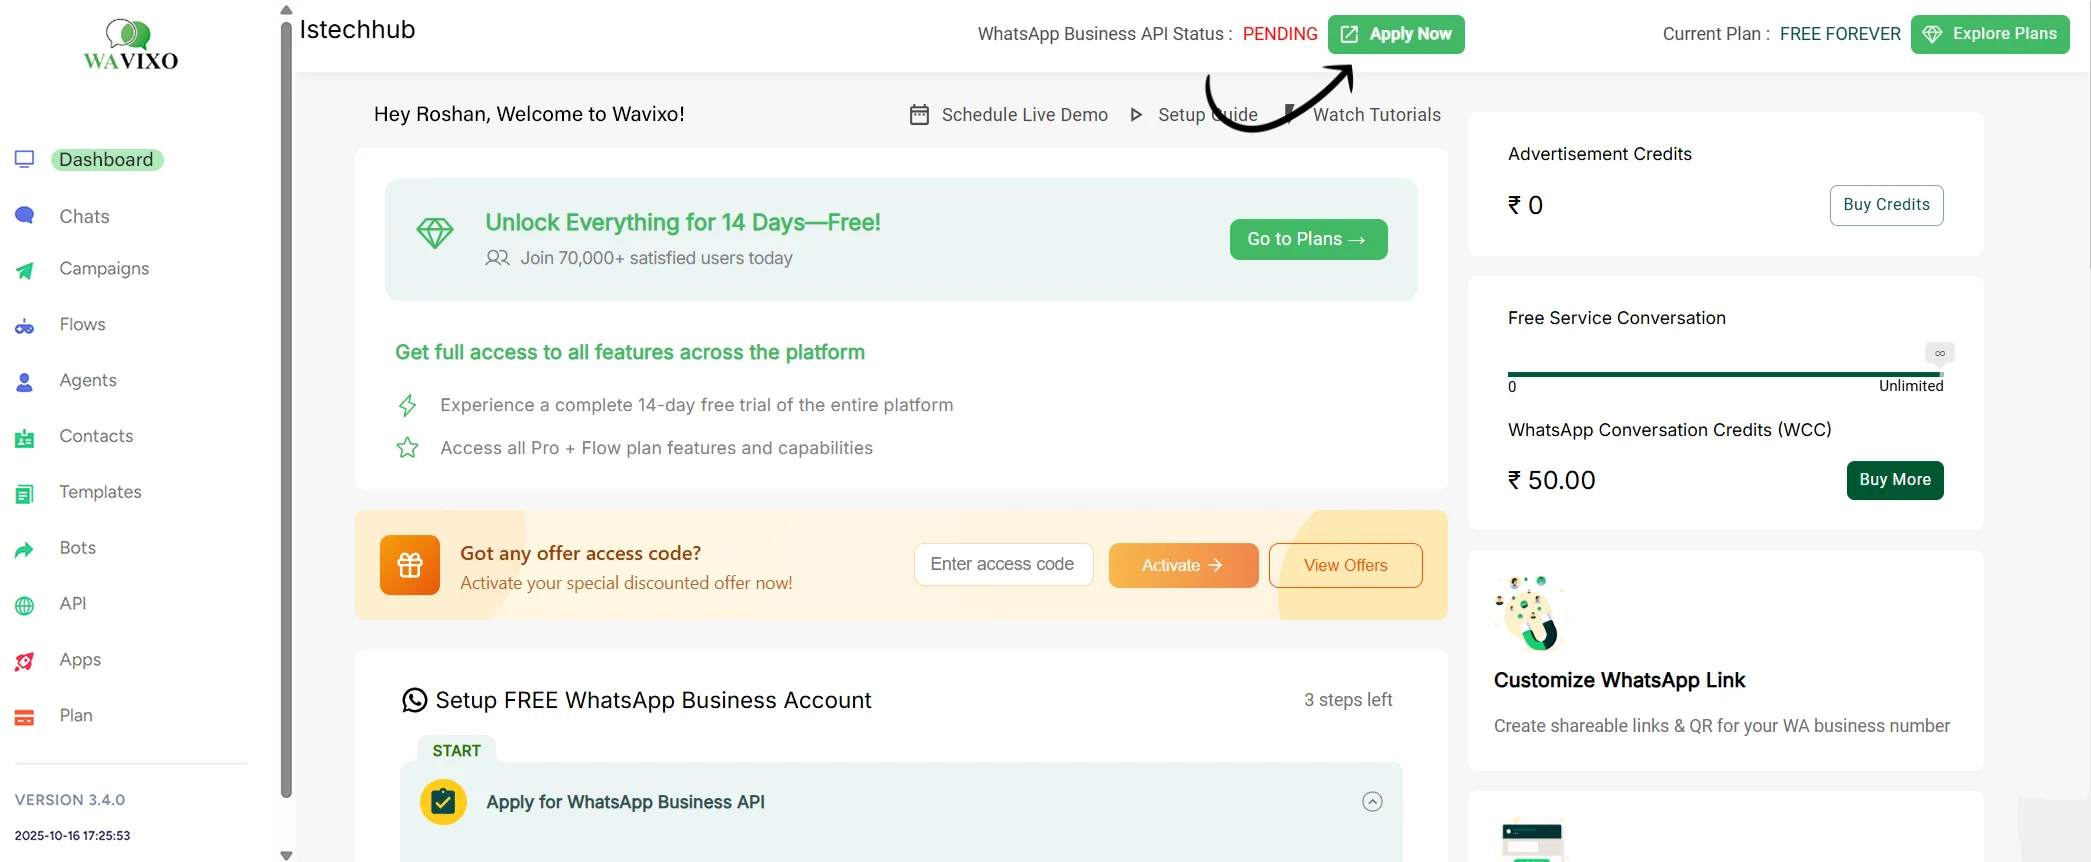2091x862 pixels.
Task: Click the sidebar scrollbar down arrow
Action: point(287,855)
